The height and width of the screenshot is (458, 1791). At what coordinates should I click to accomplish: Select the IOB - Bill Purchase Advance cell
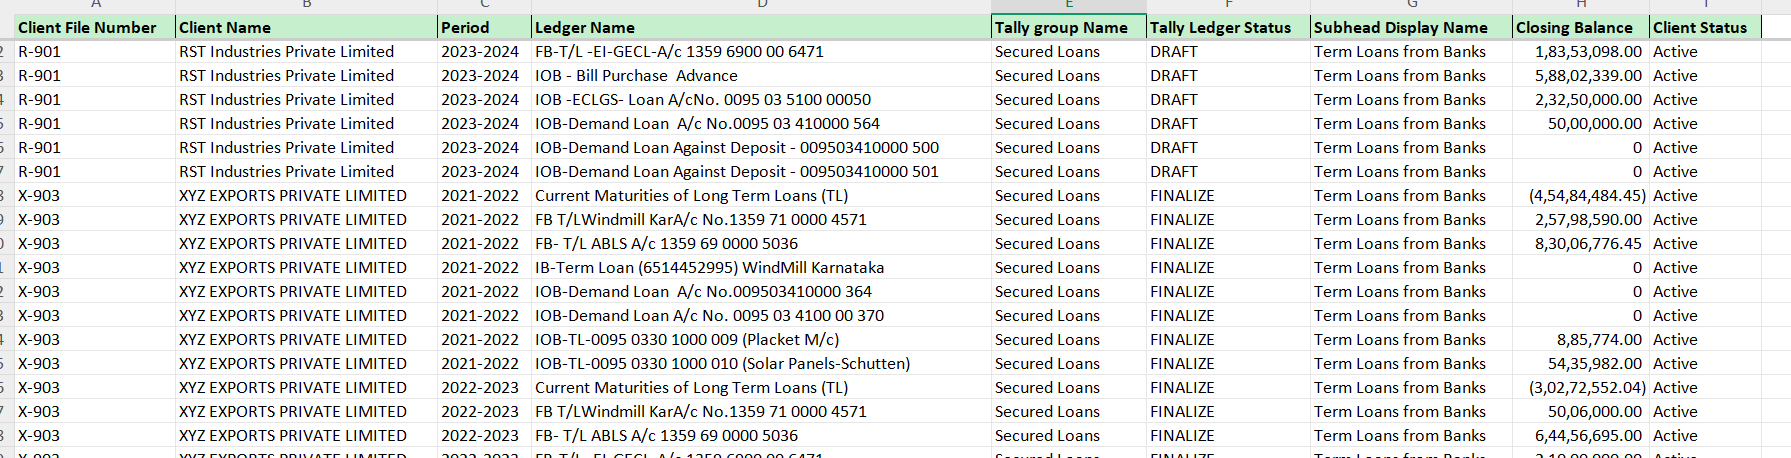[x=636, y=76]
